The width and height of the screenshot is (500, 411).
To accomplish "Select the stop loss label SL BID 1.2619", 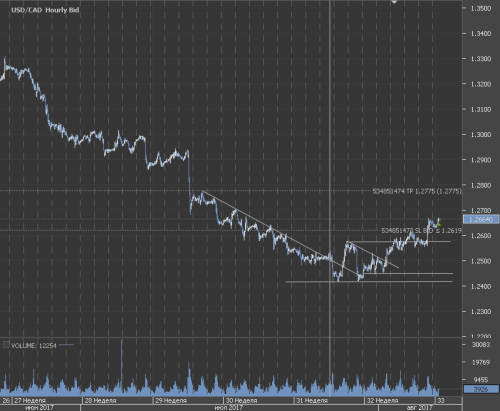I will (x=421, y=231).
